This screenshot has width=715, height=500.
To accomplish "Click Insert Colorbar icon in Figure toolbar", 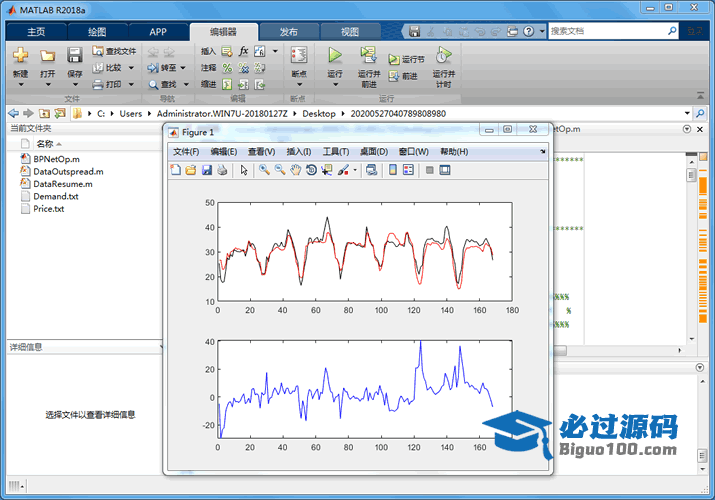I will coord(391,170).
